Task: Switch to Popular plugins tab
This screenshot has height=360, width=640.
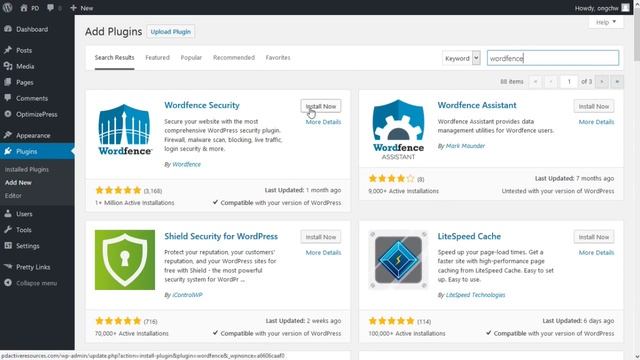Action: pos(191,58)
